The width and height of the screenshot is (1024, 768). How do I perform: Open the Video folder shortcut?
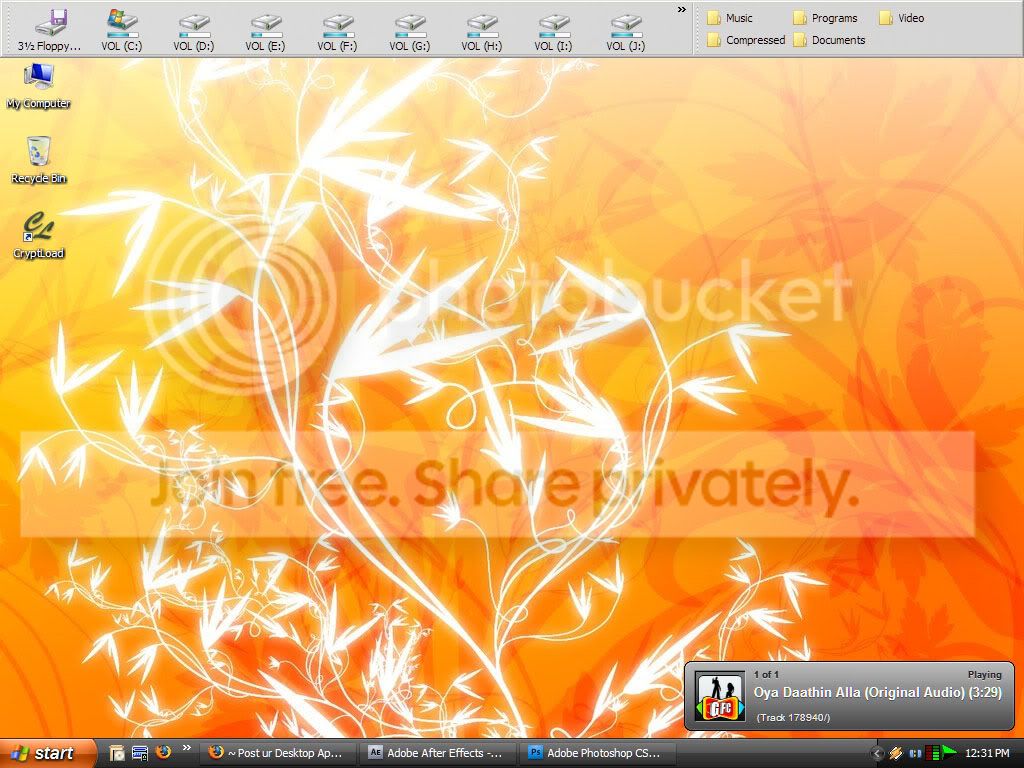click(x=902, y=18)
